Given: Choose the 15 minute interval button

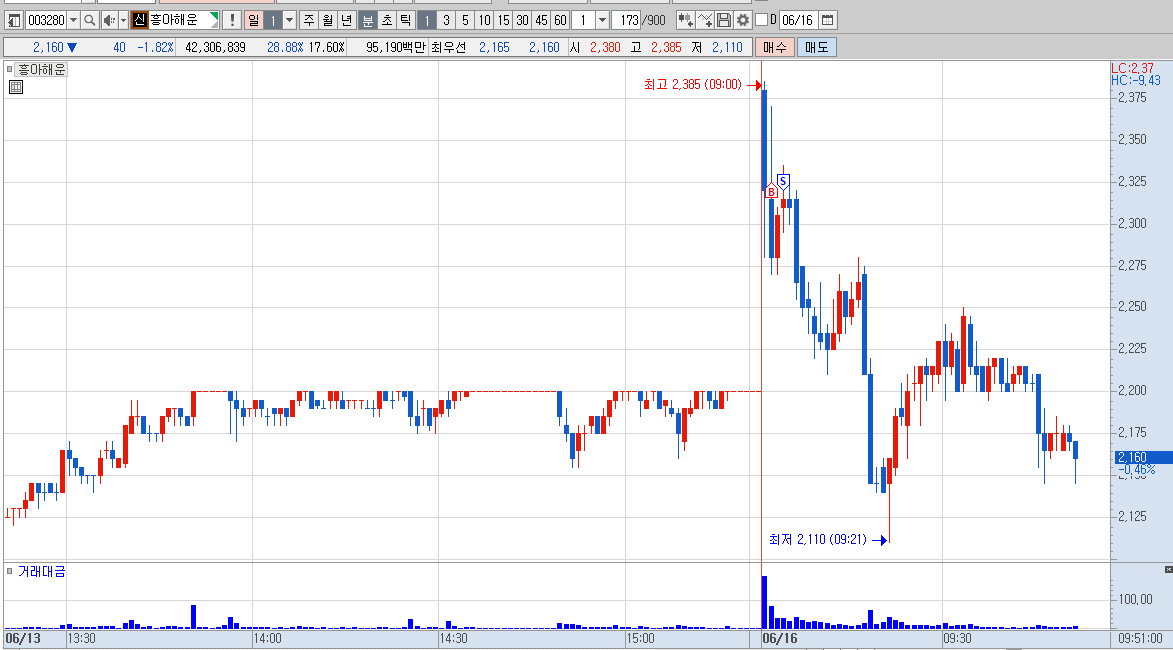Looking at the screenshot, I should (503, 20).
